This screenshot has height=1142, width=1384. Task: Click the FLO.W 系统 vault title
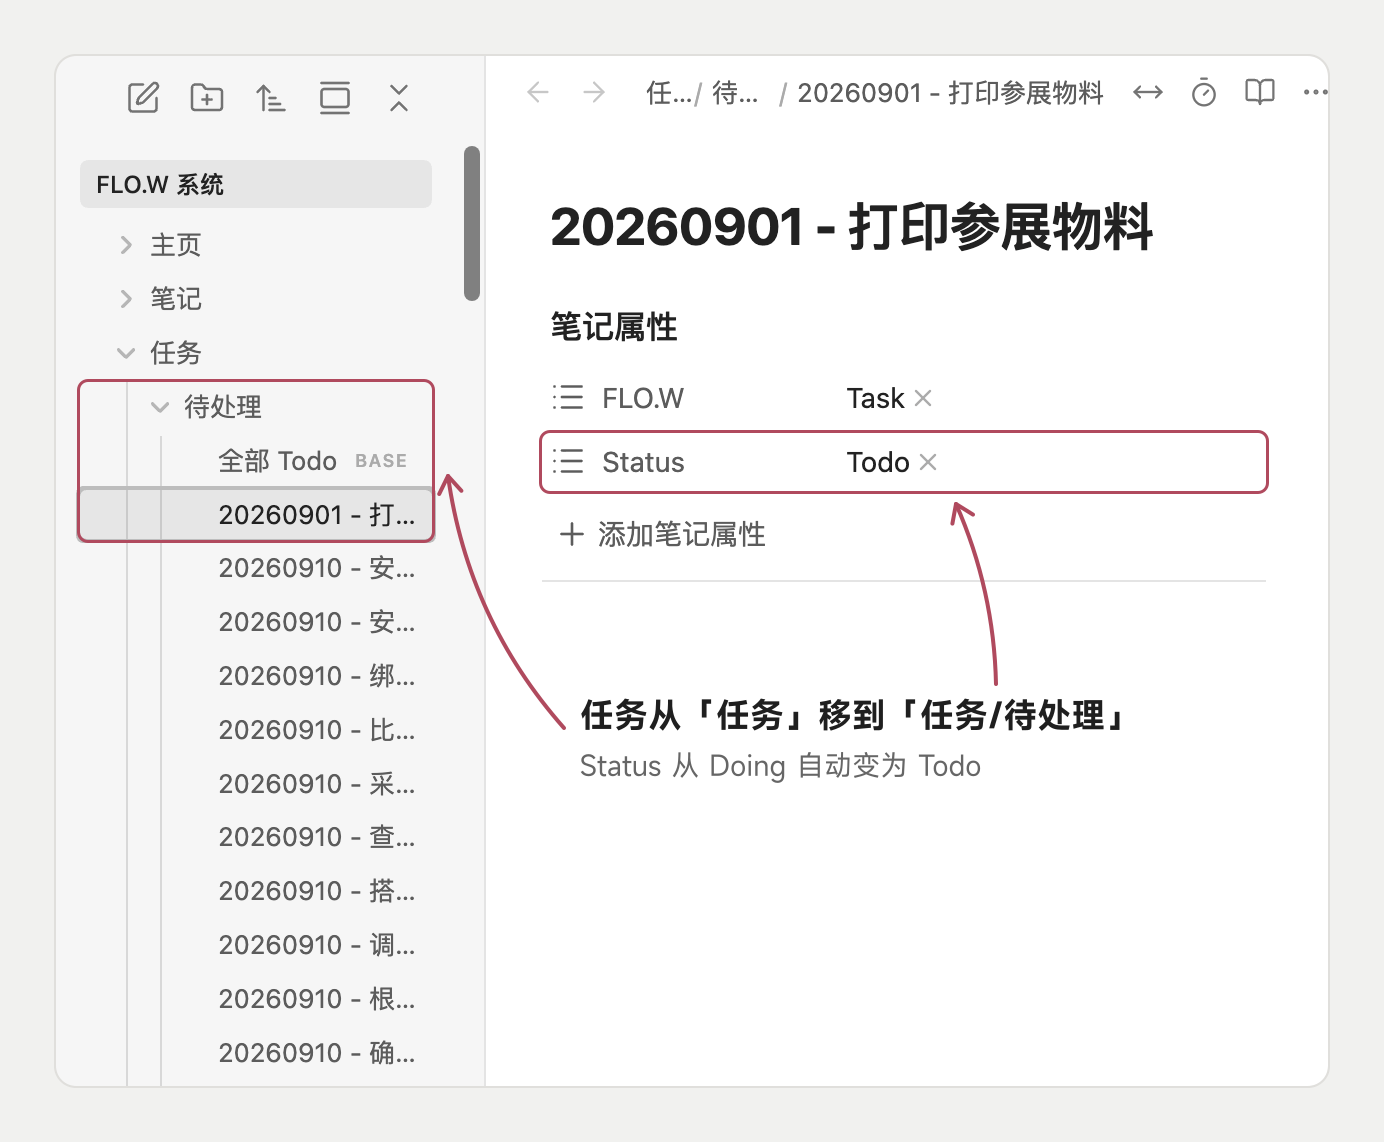(x=256, y=184)
